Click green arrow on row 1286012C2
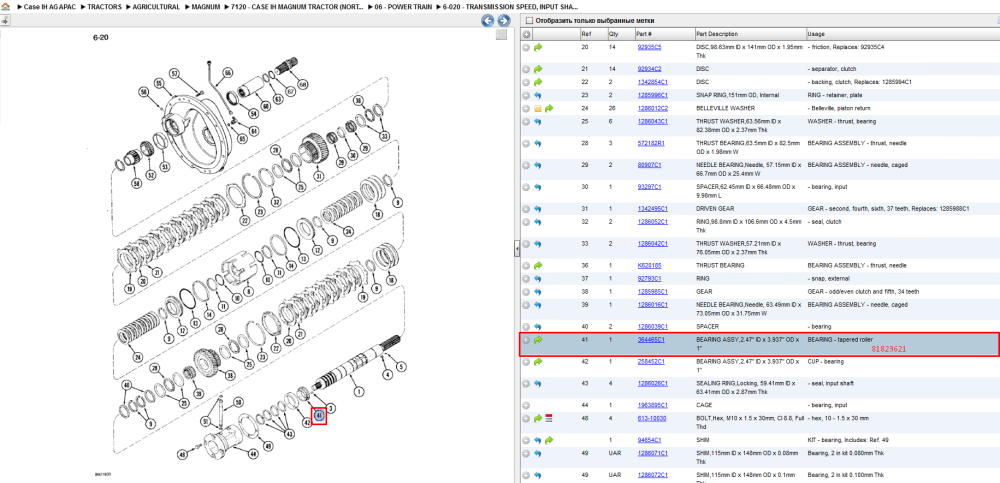Image resolution: width=1000 pixels, height=483 pixels. point(549,109)
